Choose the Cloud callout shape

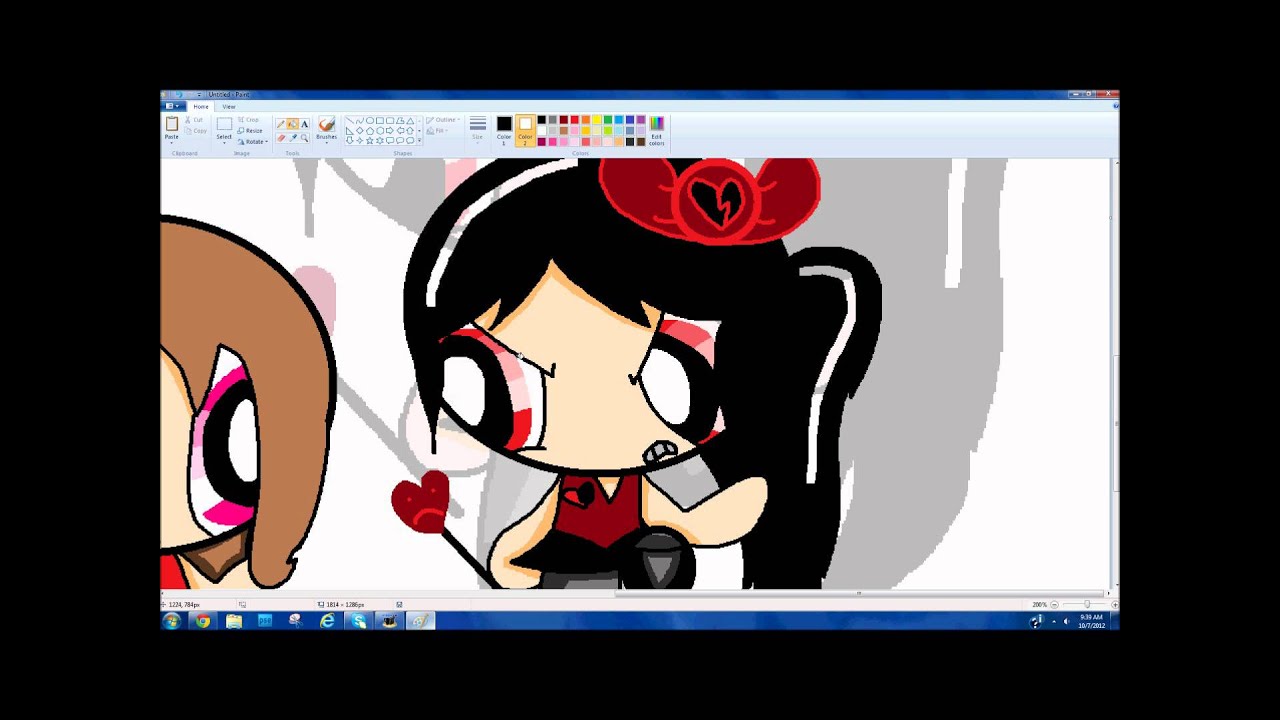[410, 140]
